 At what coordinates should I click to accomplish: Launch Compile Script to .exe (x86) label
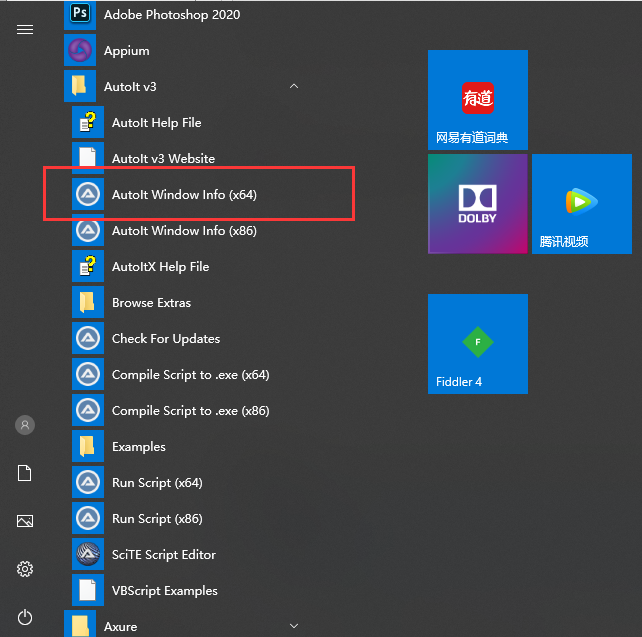point(191,411)
